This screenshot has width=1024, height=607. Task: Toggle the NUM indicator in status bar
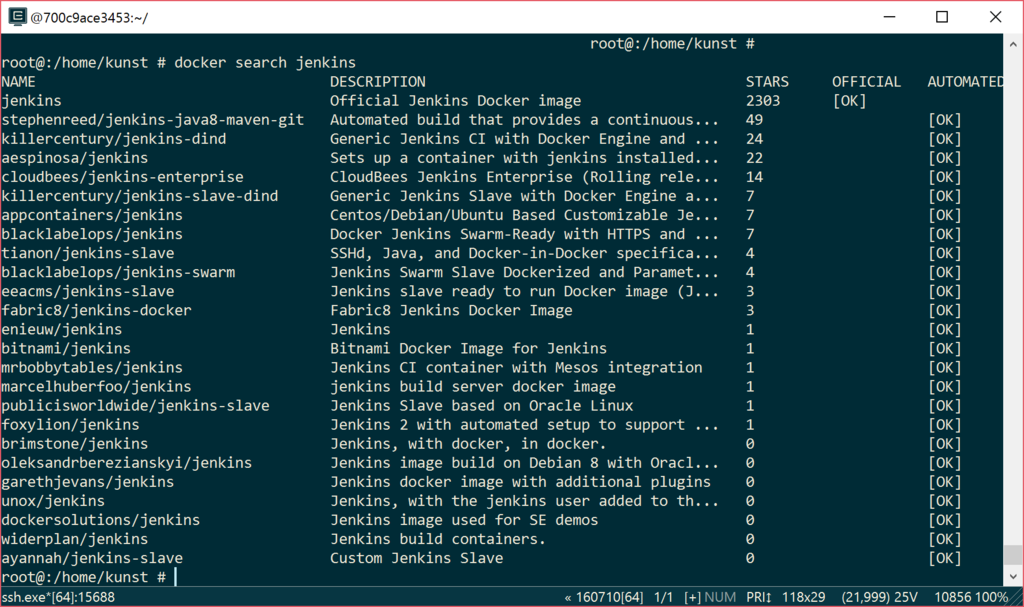[720, 597]
